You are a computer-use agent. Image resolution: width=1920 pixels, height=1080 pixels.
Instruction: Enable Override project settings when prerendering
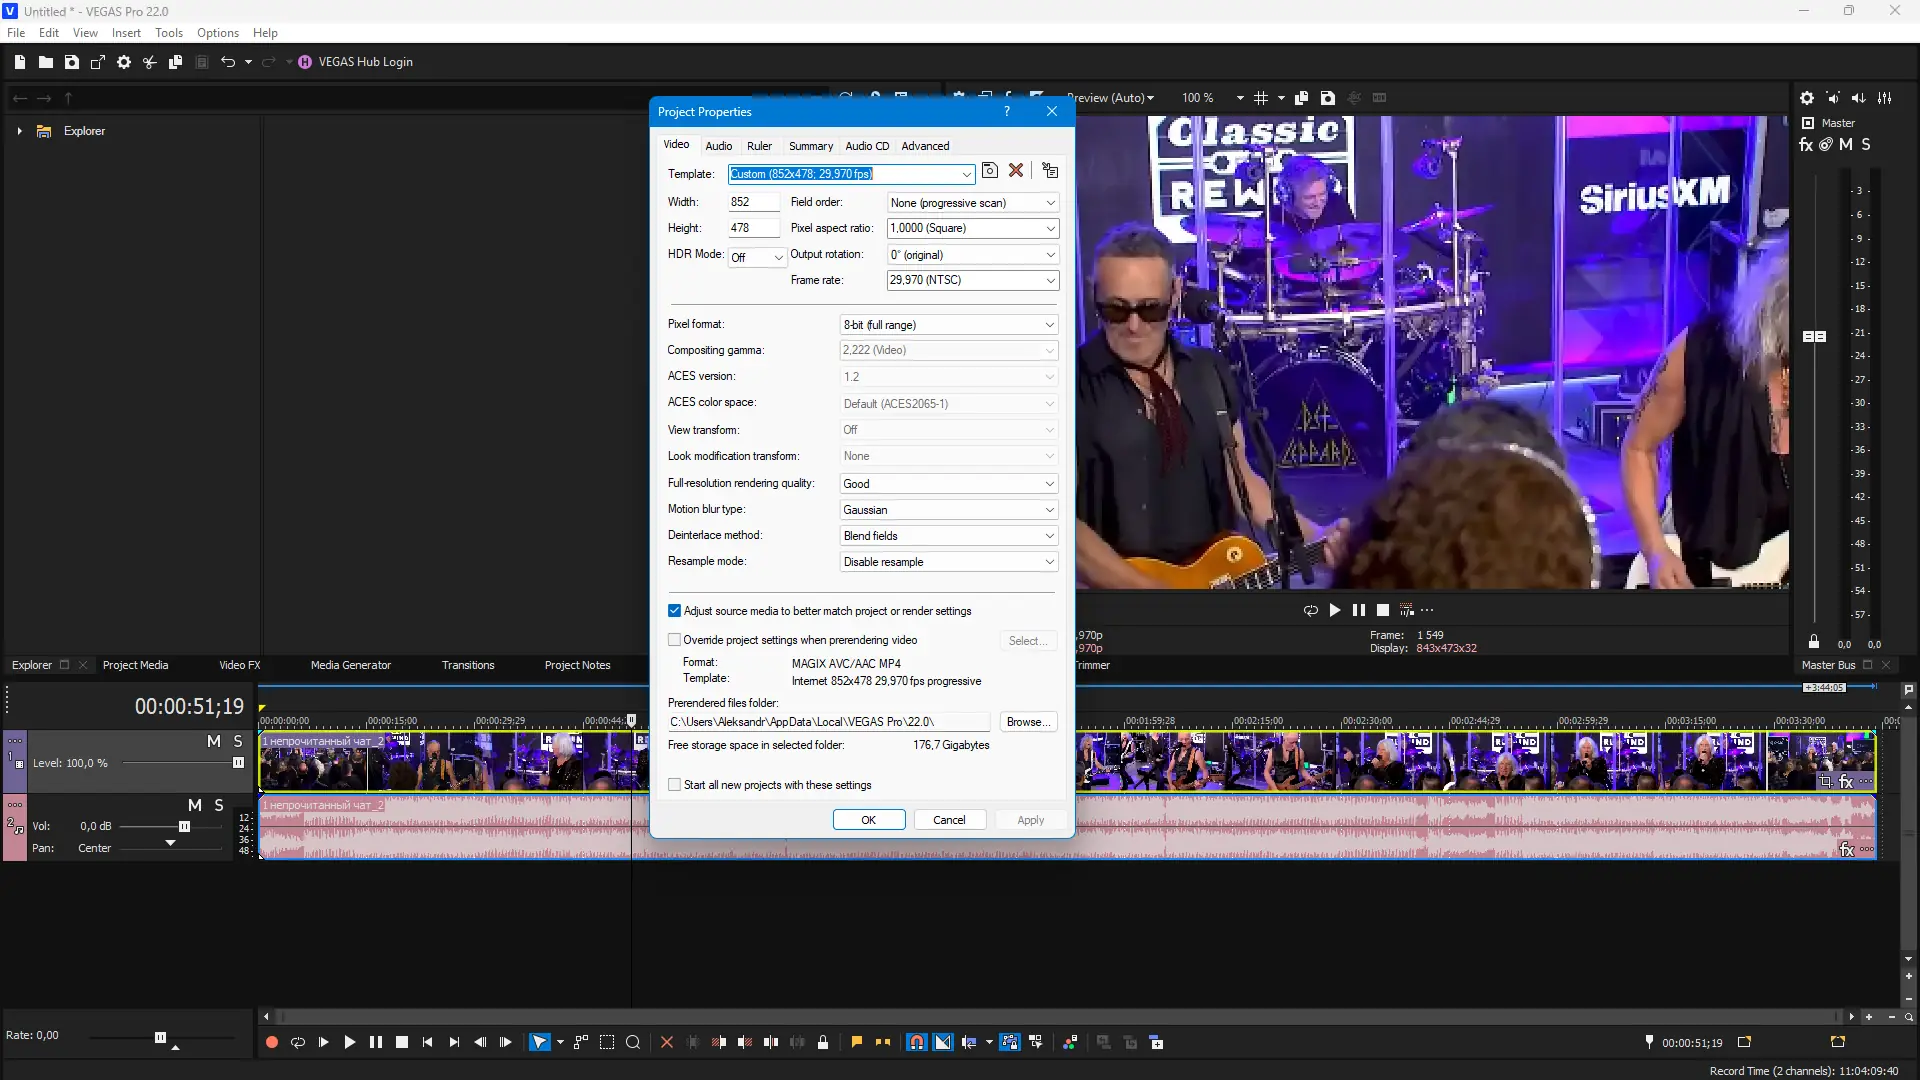[674, 640]
